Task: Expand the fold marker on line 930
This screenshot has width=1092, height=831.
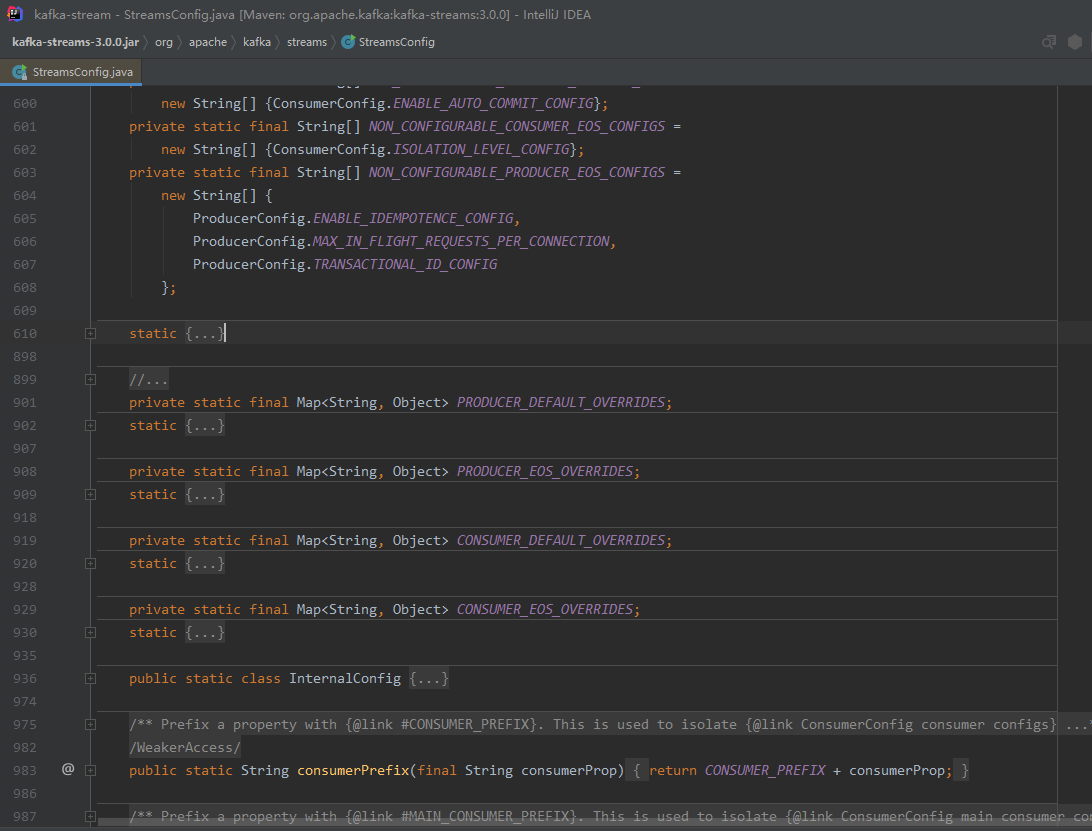Action: [x=91, y=632]
